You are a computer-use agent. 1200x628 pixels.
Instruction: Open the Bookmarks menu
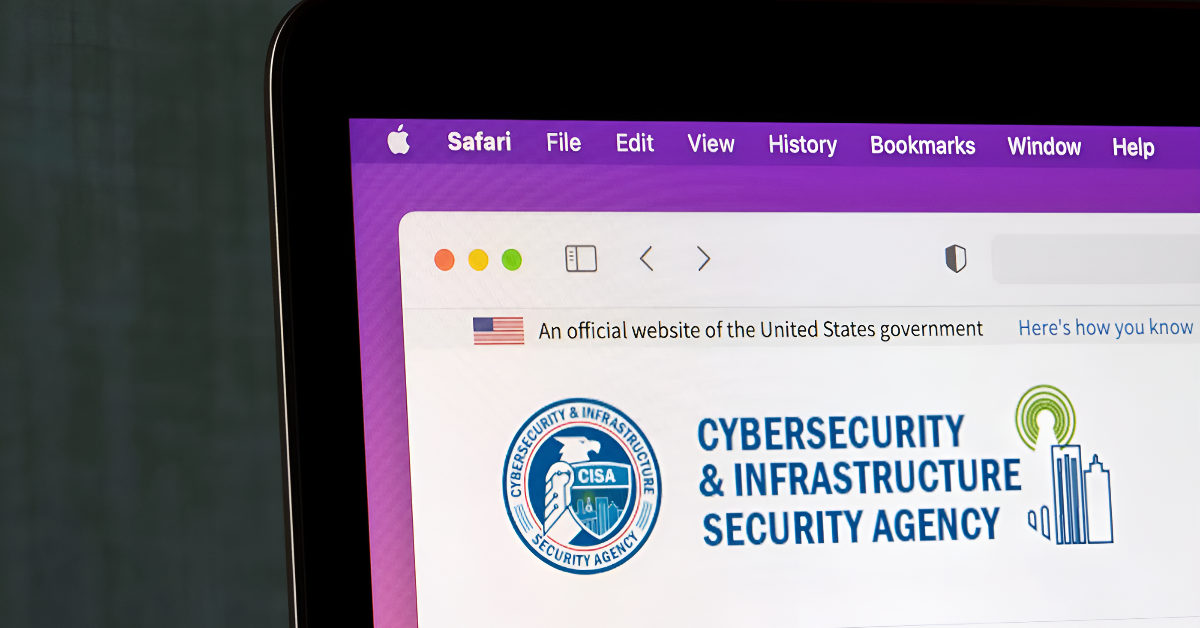point(922,145)
